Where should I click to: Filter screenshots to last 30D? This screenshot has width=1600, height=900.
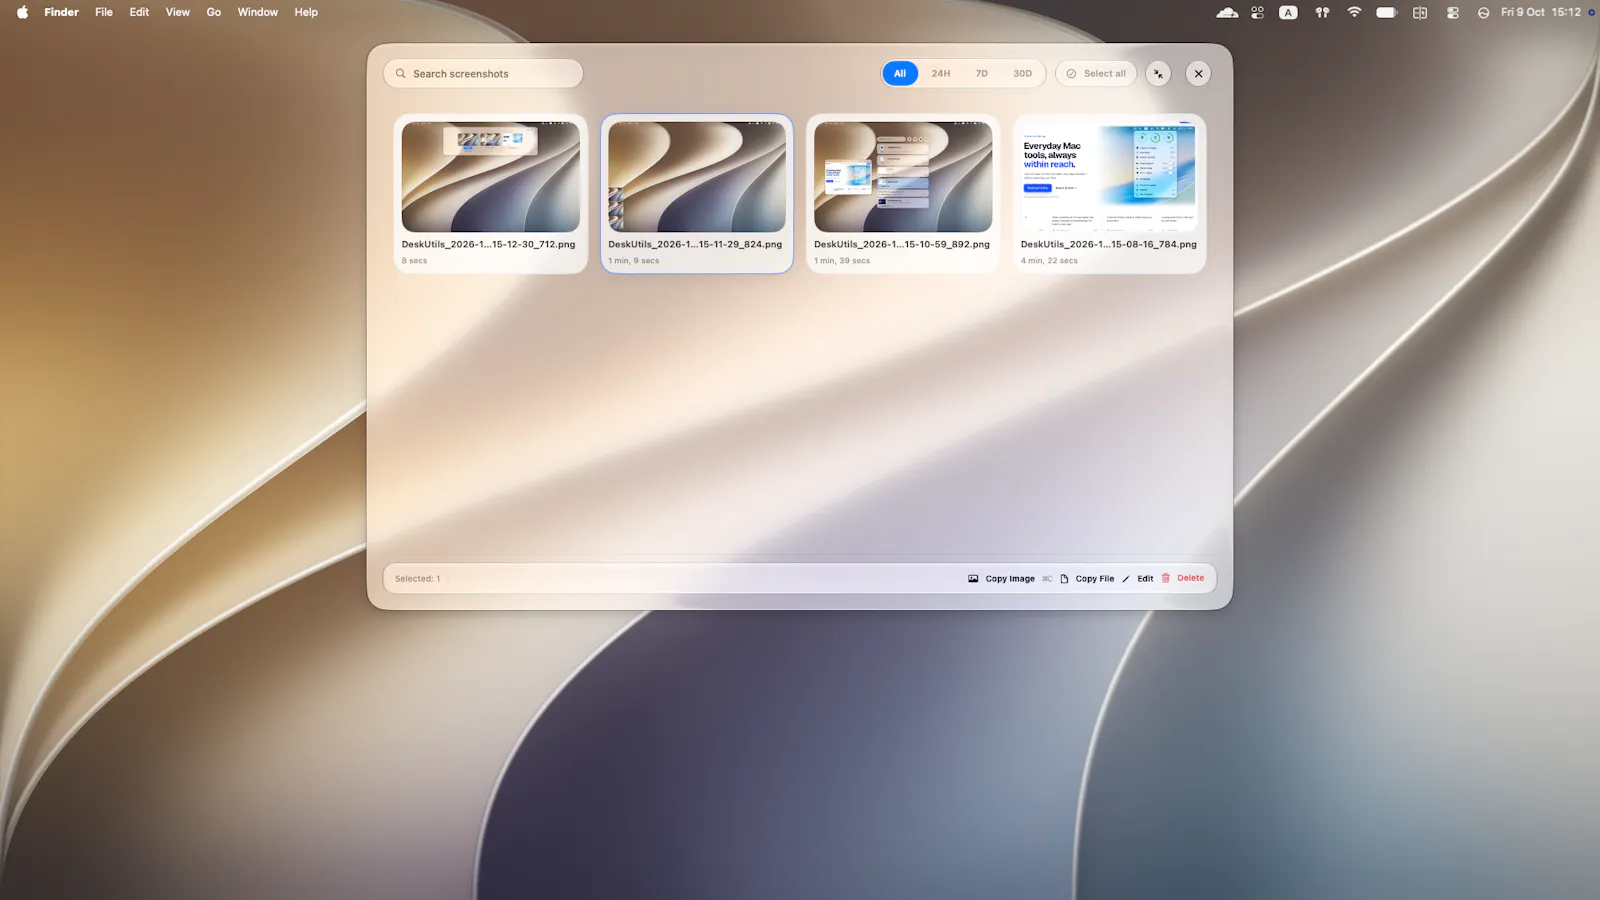[1022, 74]
